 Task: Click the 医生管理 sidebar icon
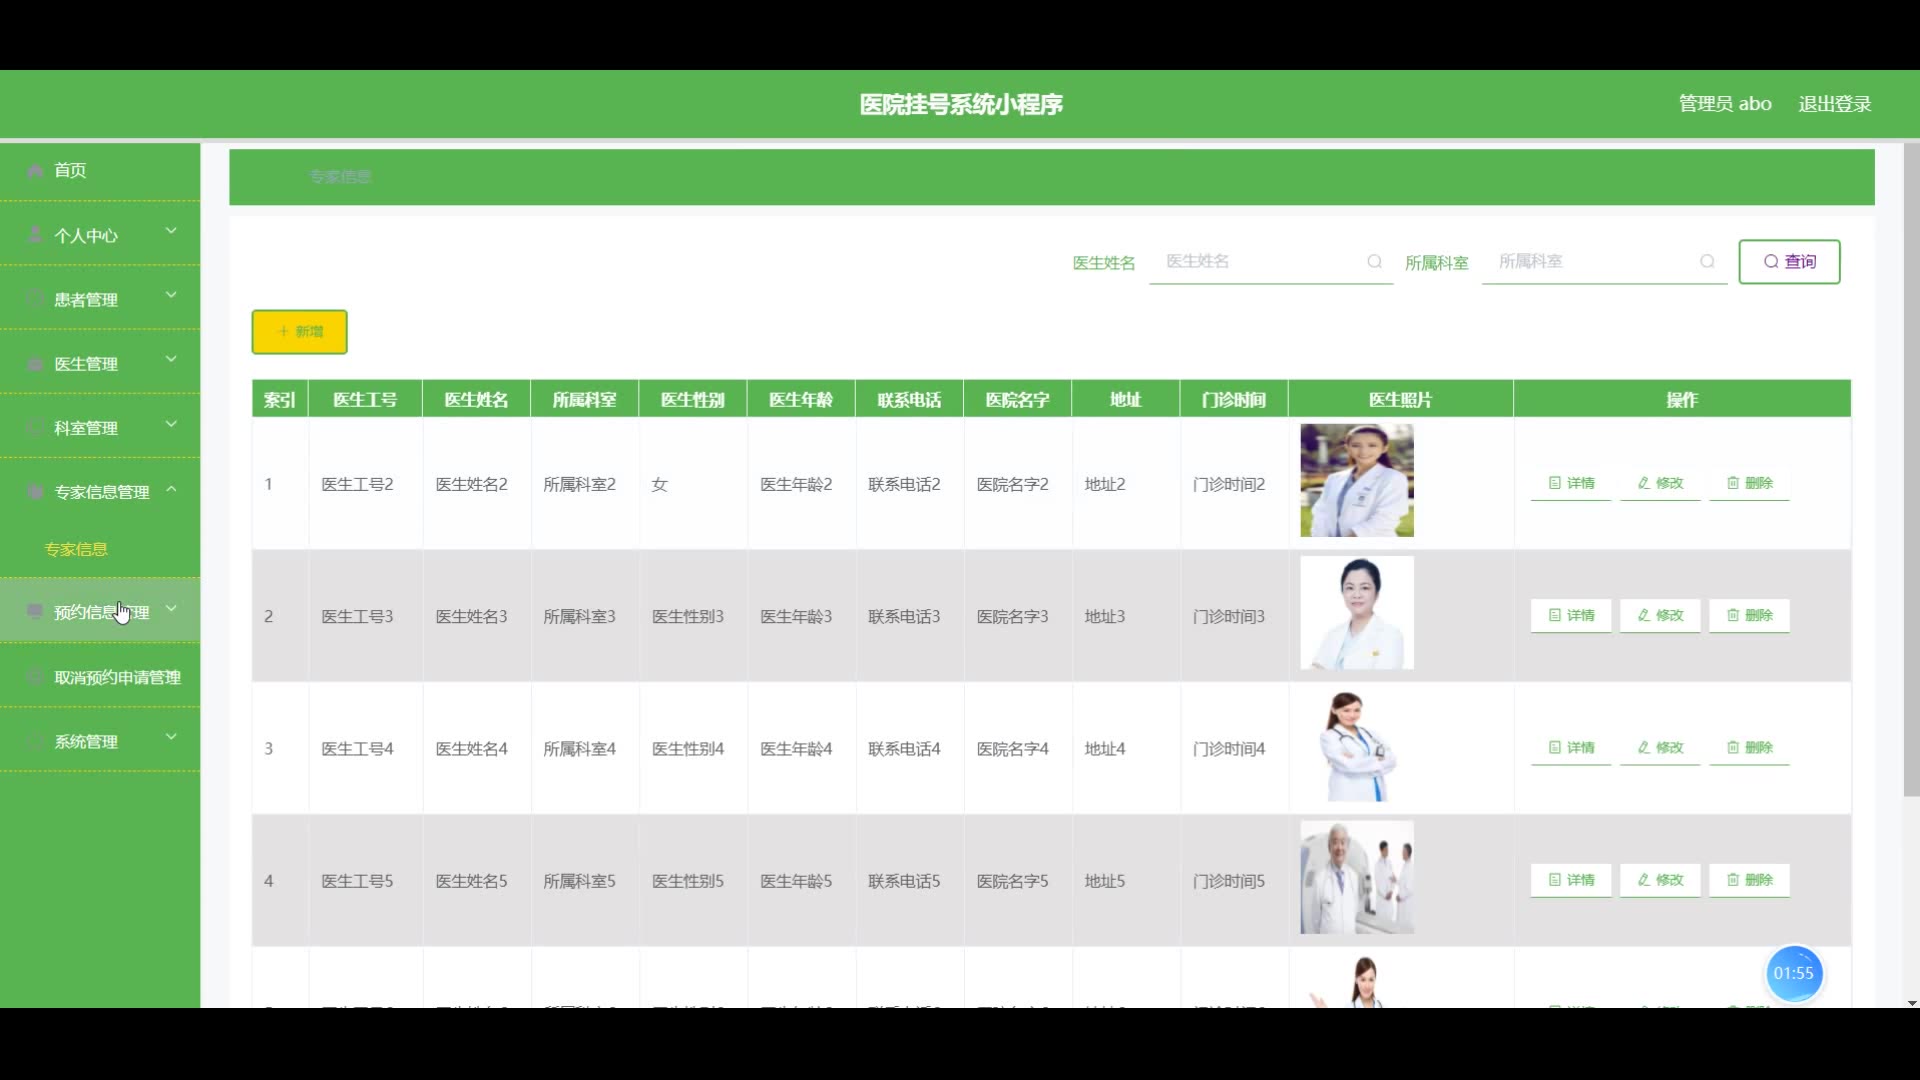pos(35,364)
